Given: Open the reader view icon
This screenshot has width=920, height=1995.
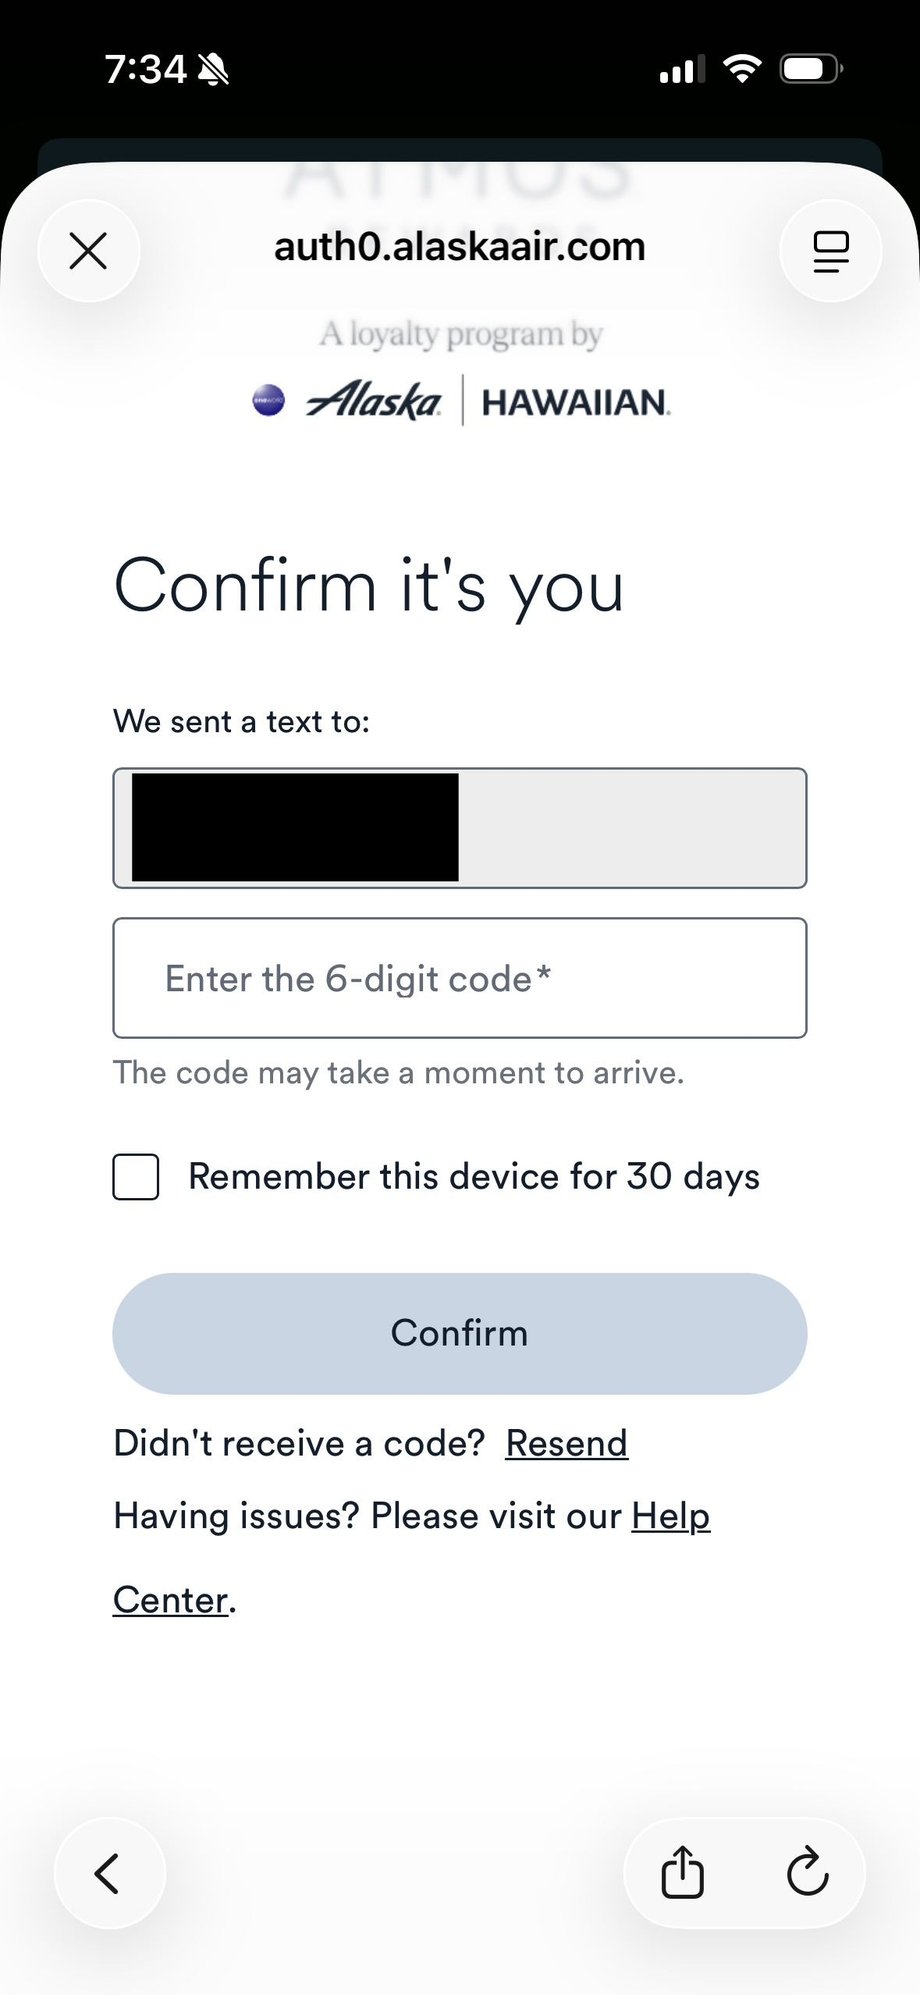Looking at the screenshot, I should [830, 251].
